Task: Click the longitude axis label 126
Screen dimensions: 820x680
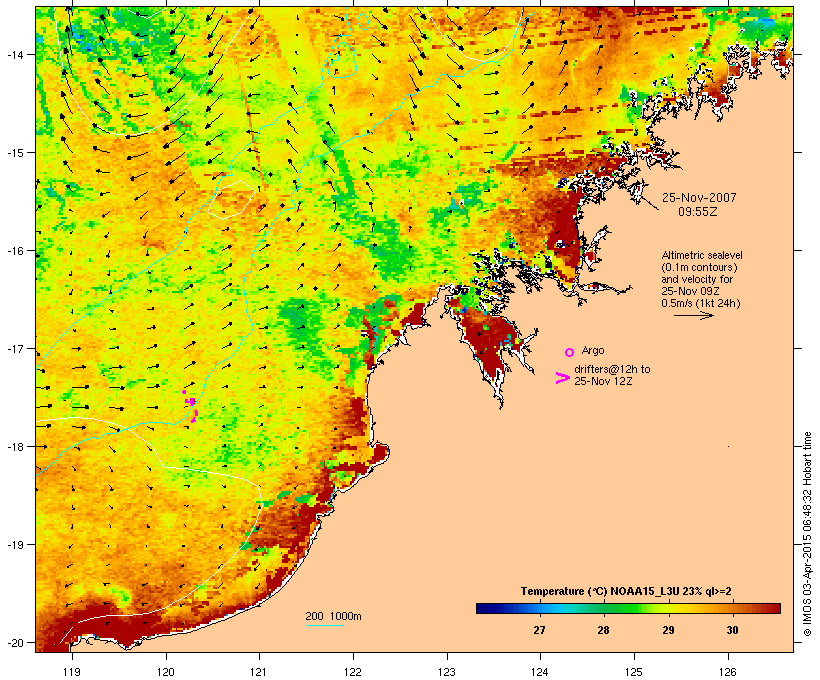Action: click(x=727, y=672)
